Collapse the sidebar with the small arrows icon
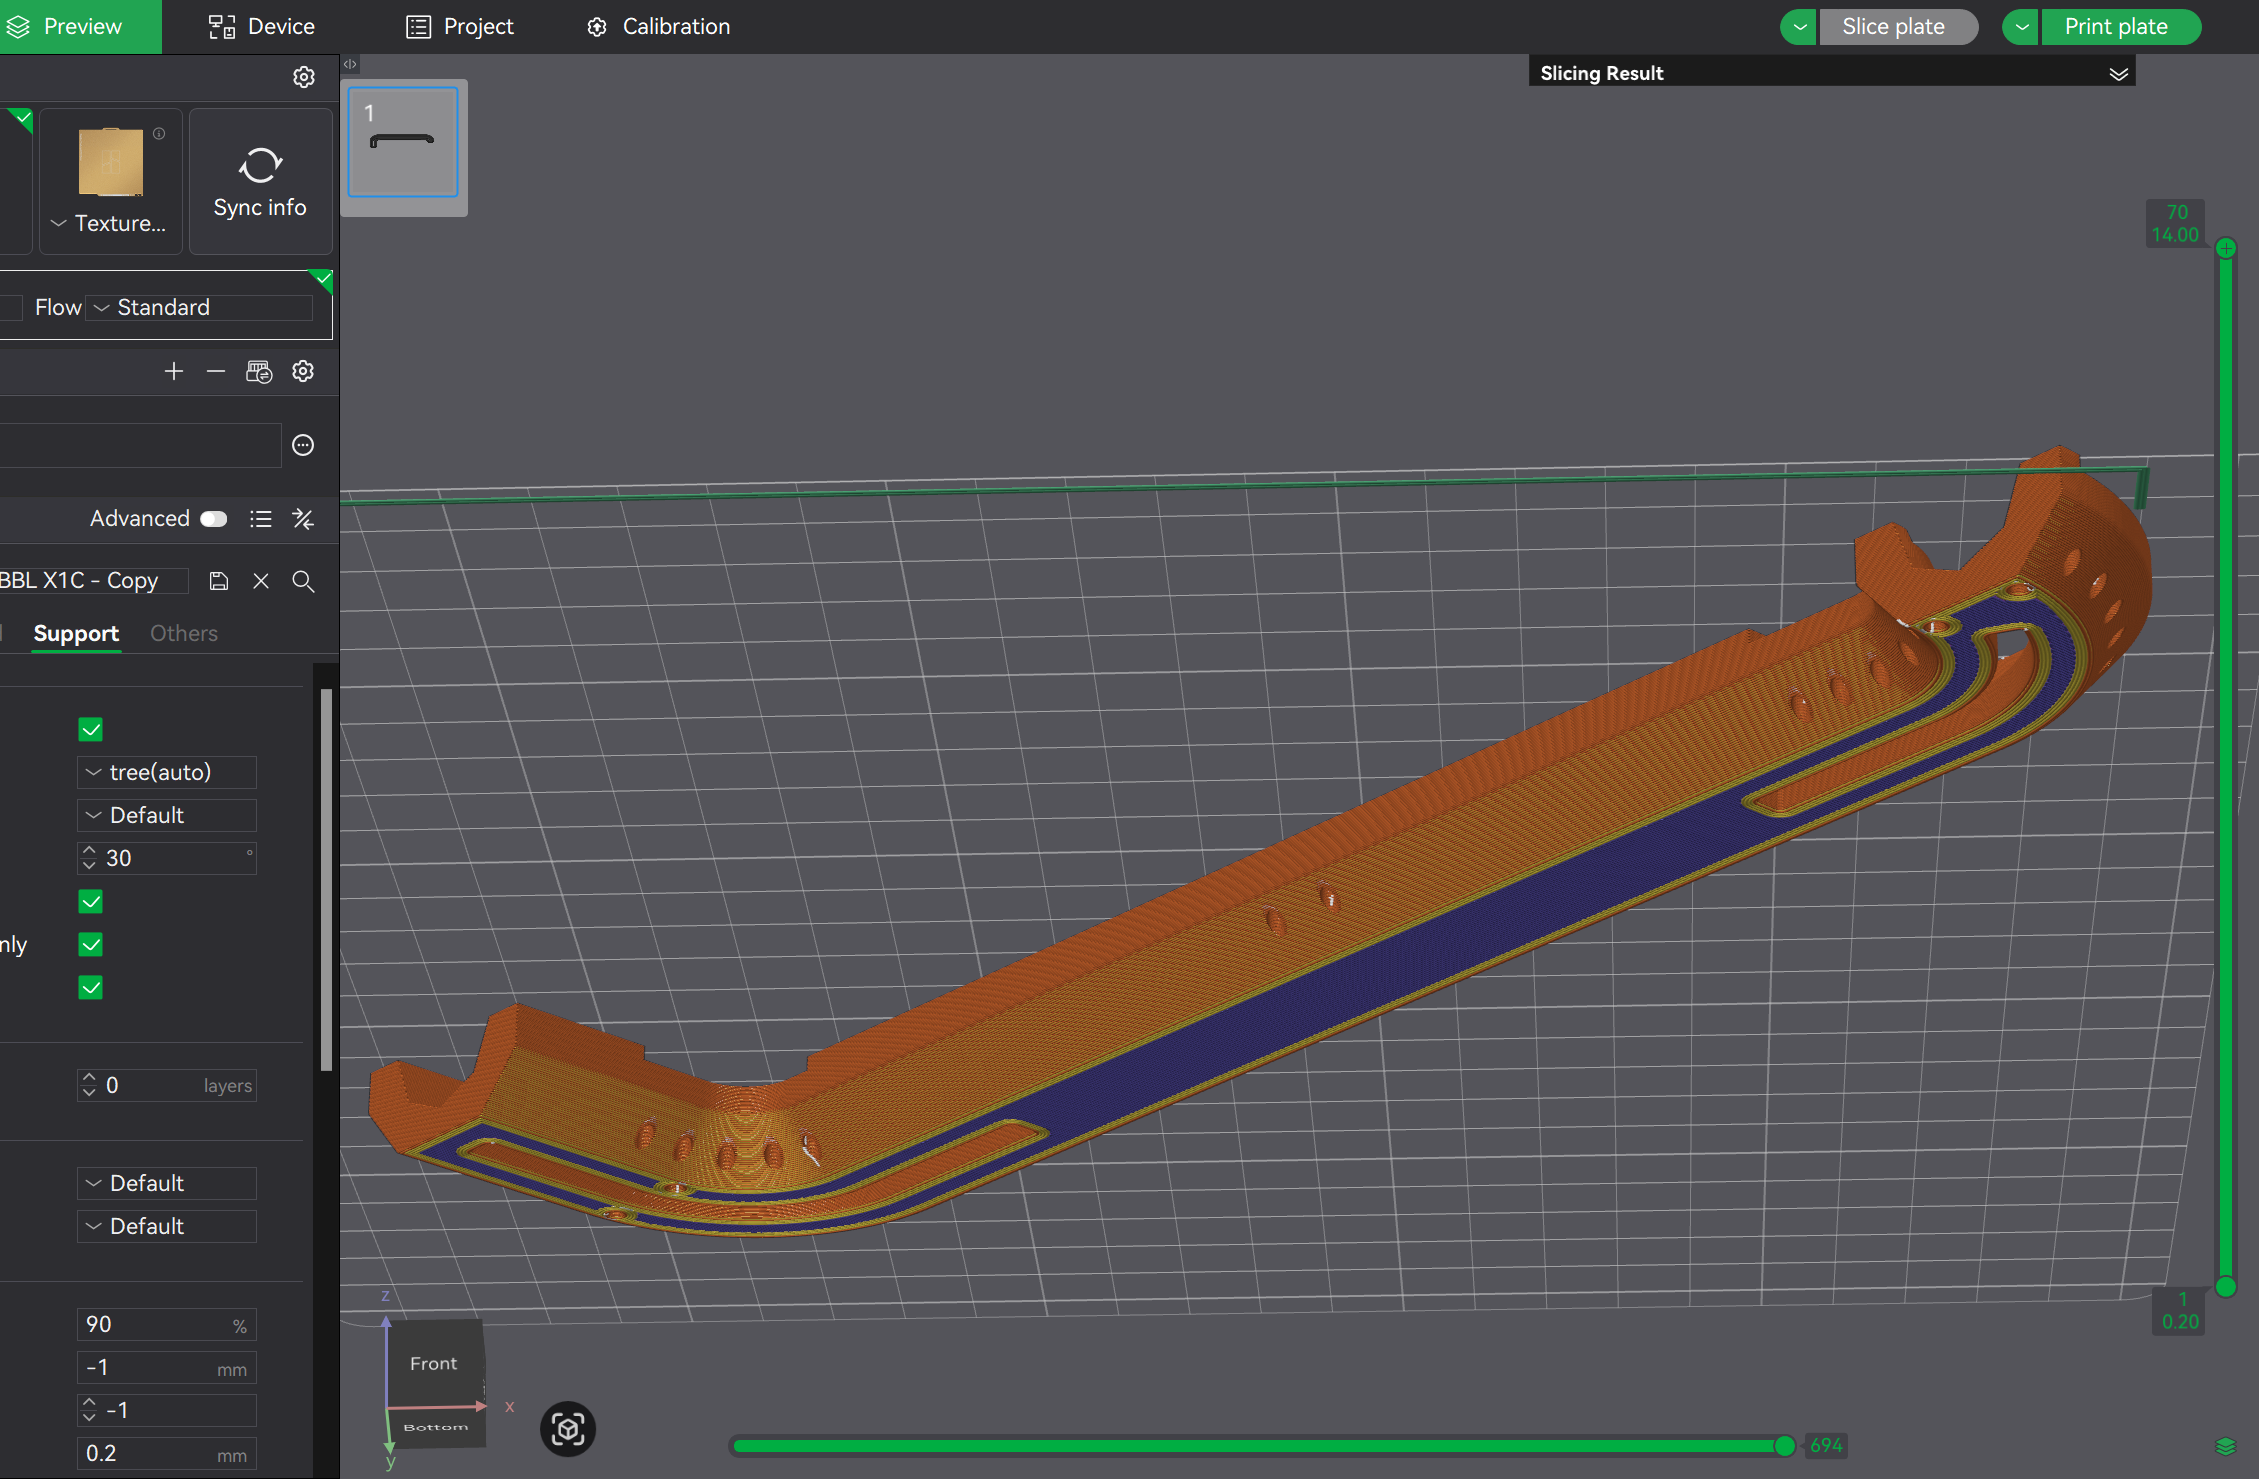This screenshot has width=2262, height=1479. tap(350, 64)
